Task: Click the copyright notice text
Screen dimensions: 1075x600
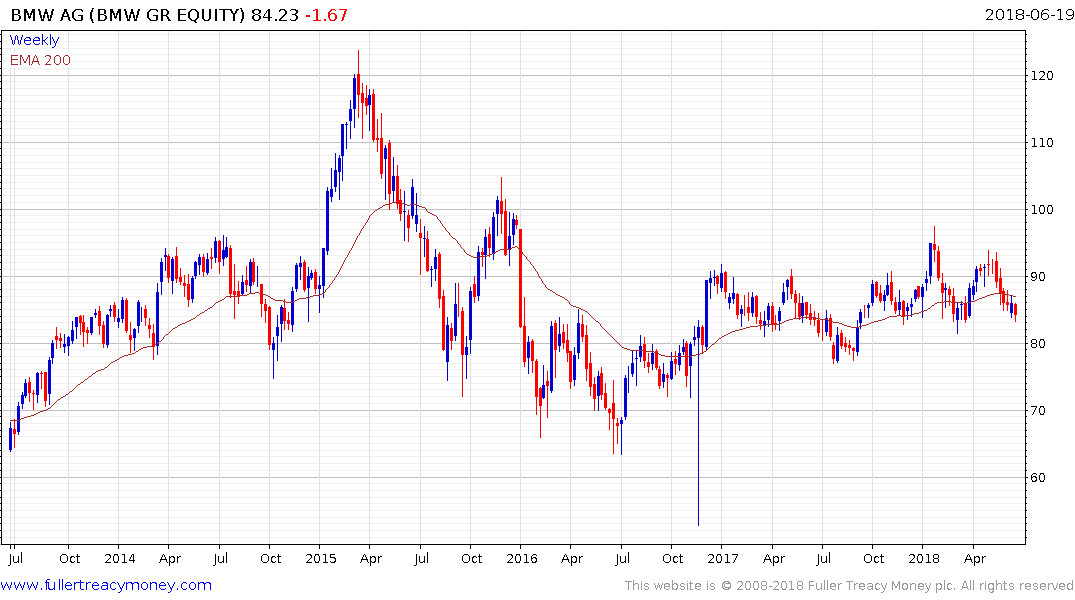Action: tap(849, 586)
